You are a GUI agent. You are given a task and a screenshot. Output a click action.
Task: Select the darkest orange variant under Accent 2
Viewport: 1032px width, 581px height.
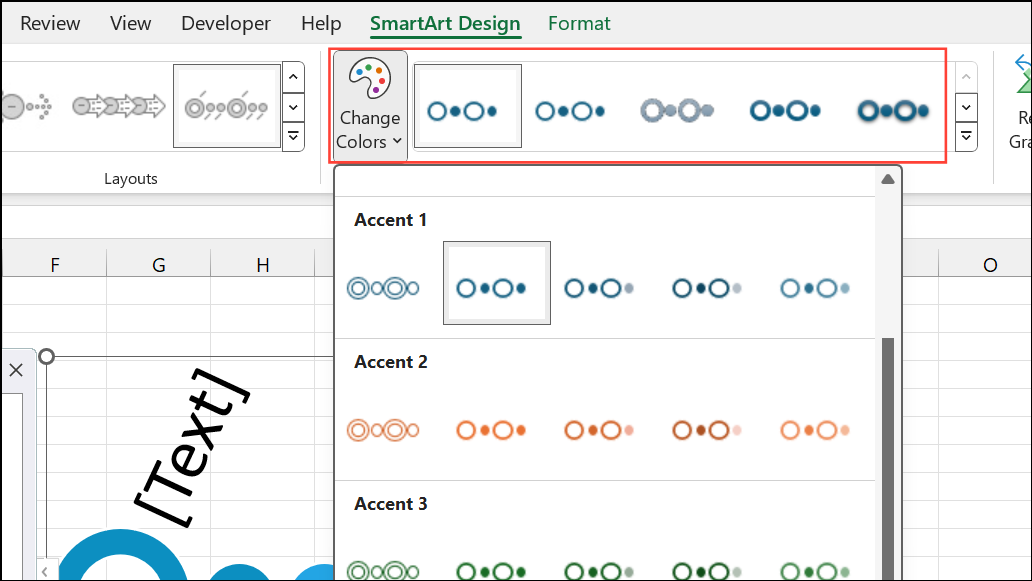707,429
